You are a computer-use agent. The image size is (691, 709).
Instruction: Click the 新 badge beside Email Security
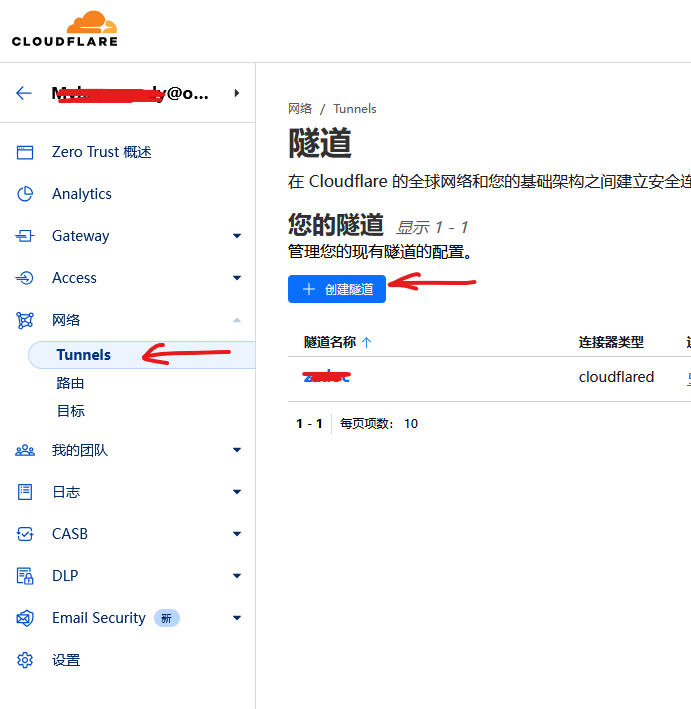click(x=166, y=618)
